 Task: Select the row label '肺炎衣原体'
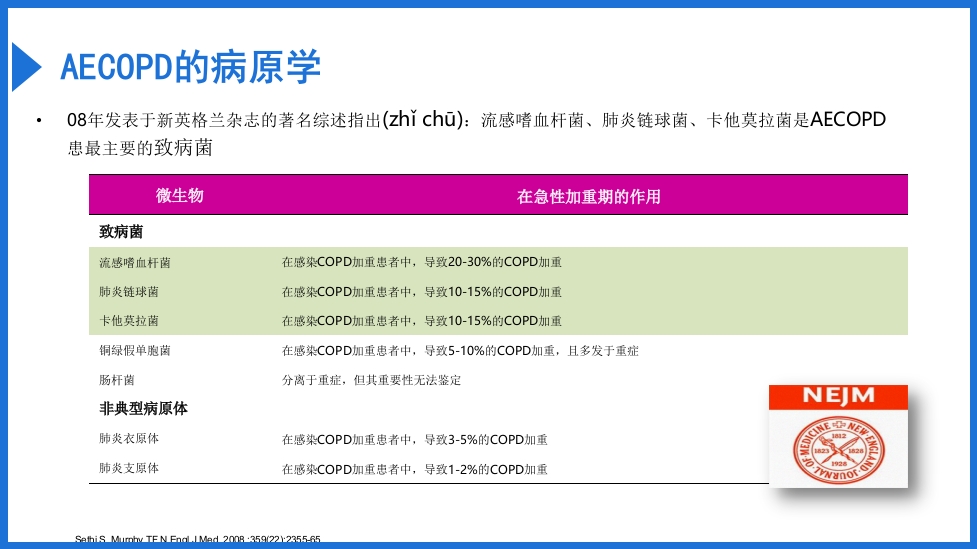129,439
